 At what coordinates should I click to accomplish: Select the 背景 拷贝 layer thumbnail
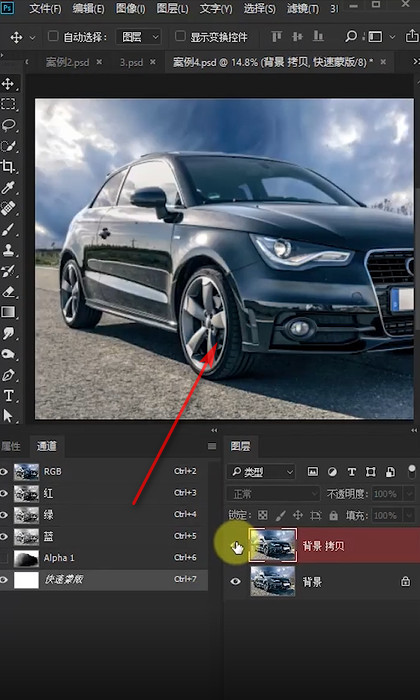pos(273,545)
